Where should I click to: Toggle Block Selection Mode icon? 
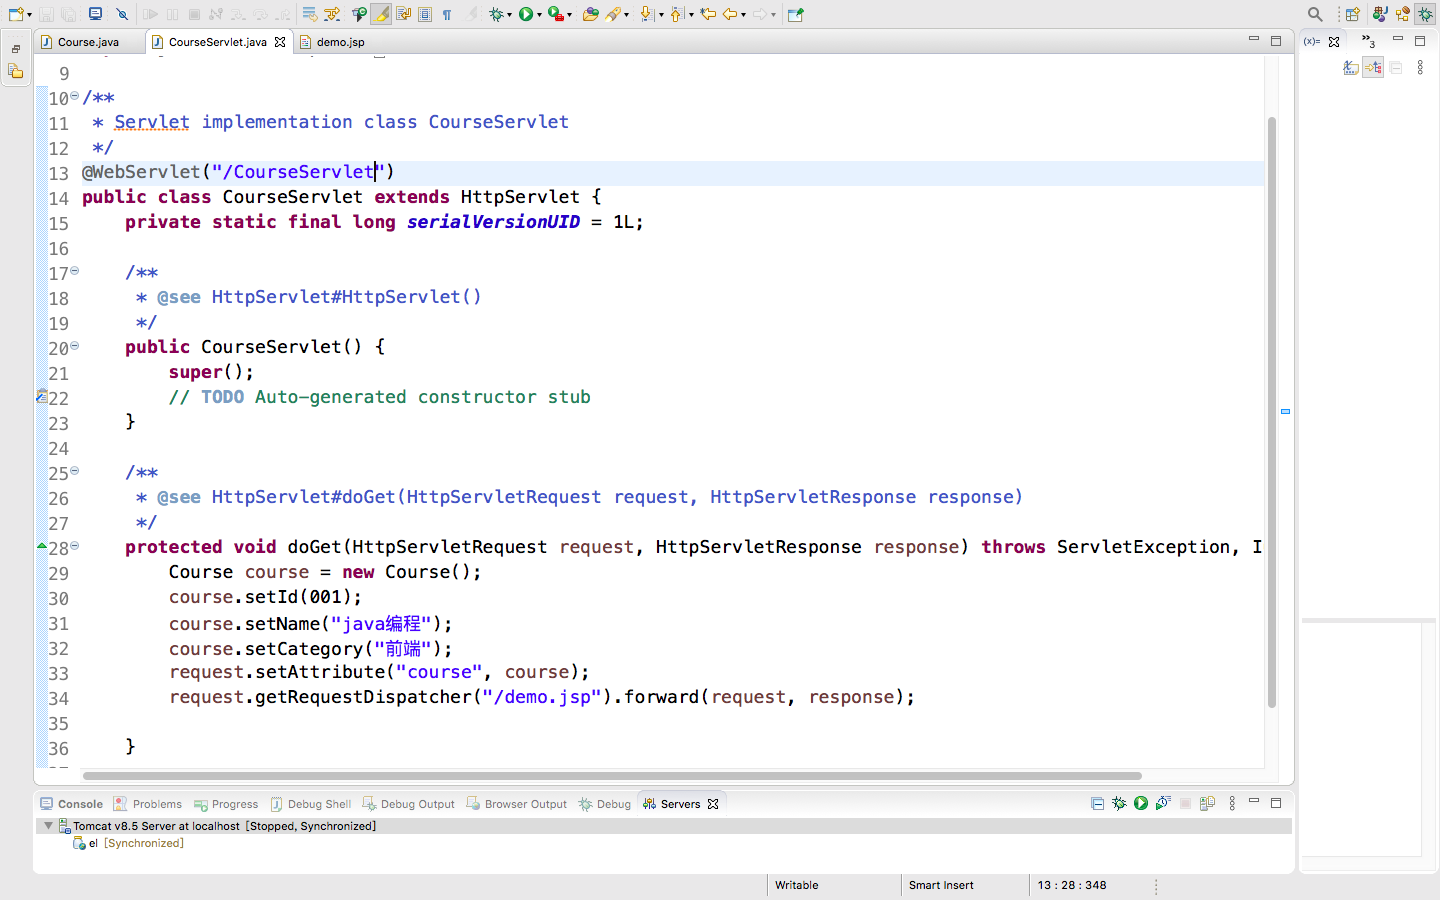(x=425, y=14)
